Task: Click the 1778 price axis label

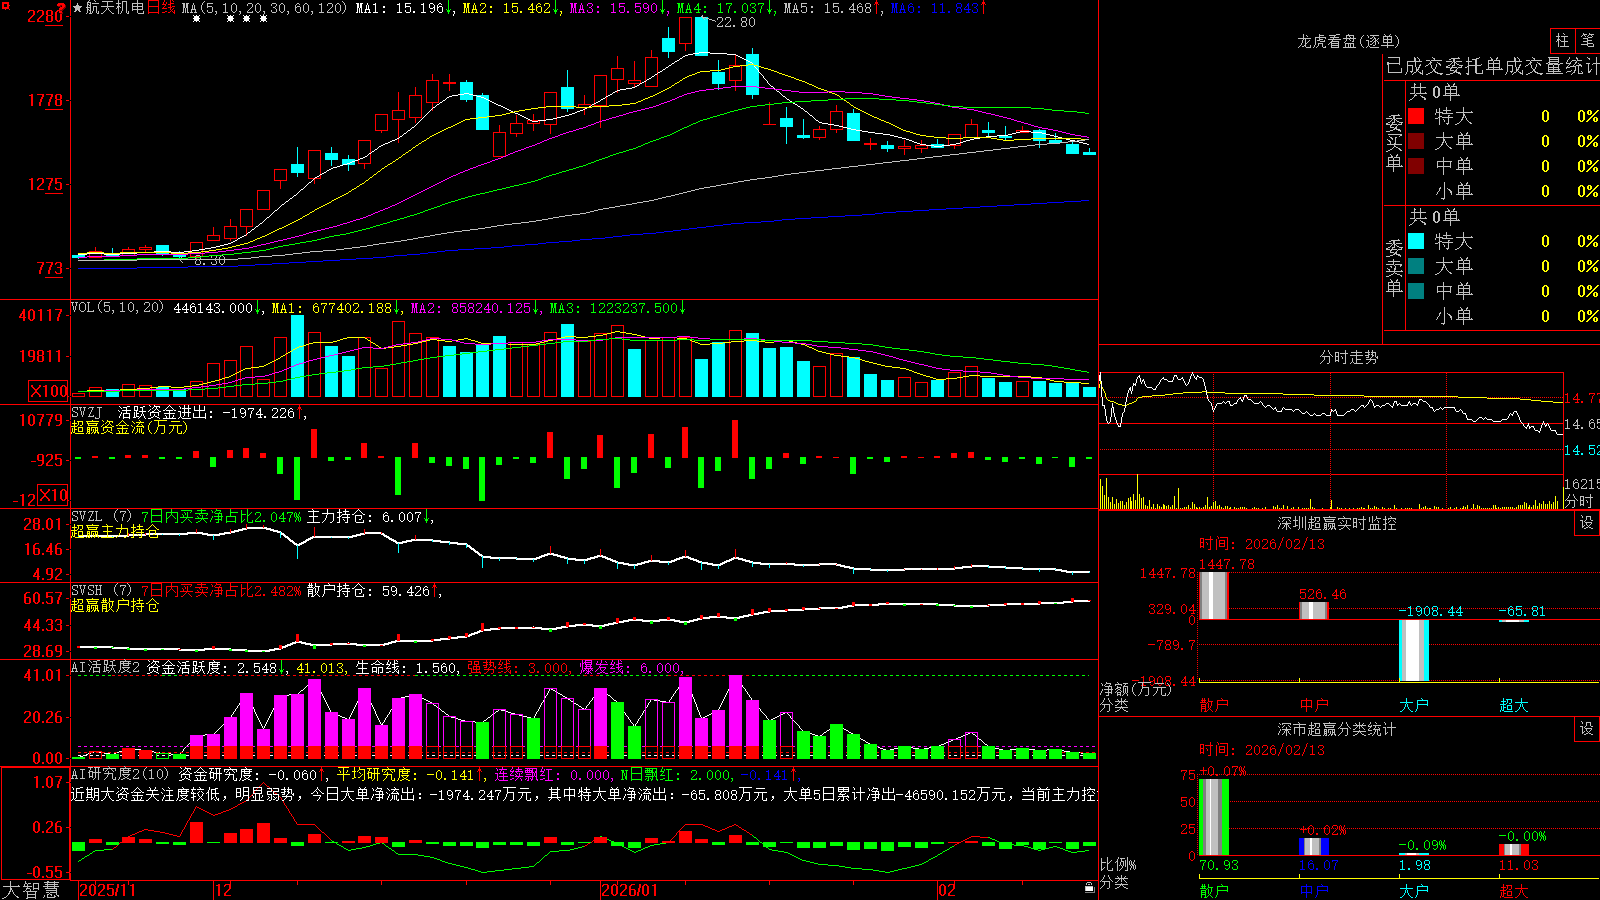Action: [x=45, y=100]
